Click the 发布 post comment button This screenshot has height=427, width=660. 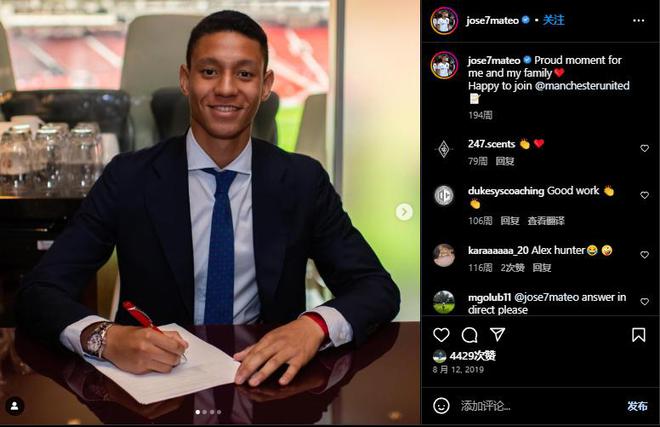[x=637, y=406]
